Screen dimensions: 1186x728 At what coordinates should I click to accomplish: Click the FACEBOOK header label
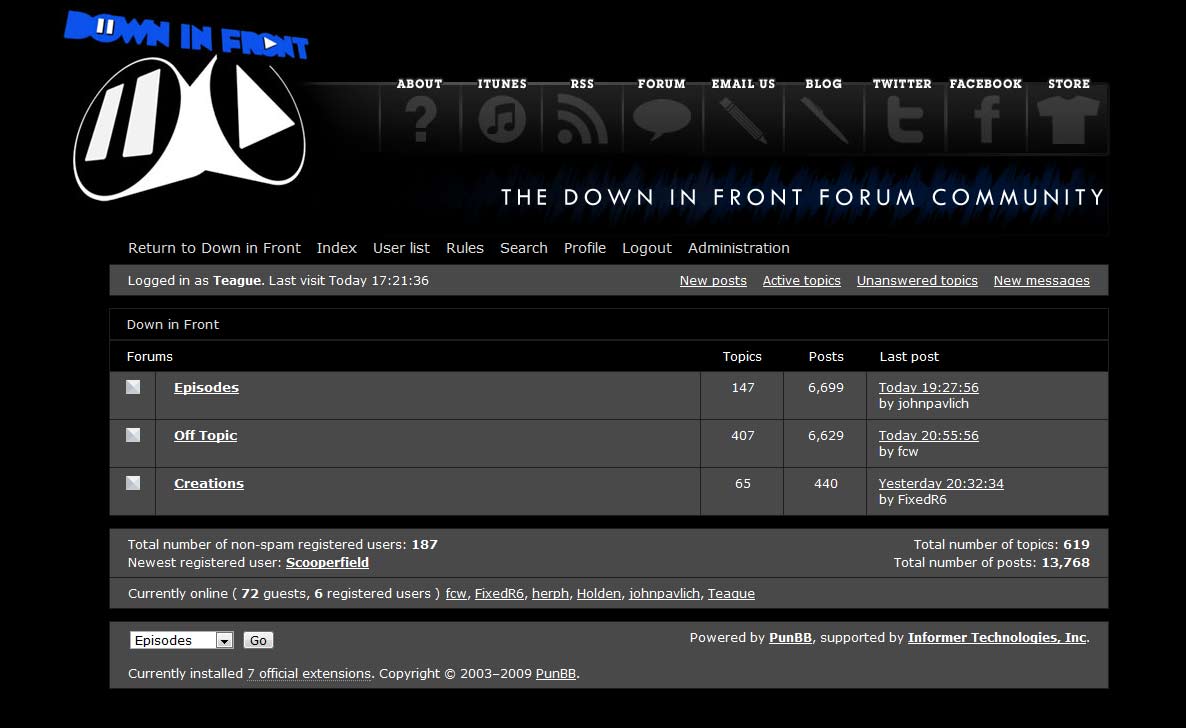986,84
